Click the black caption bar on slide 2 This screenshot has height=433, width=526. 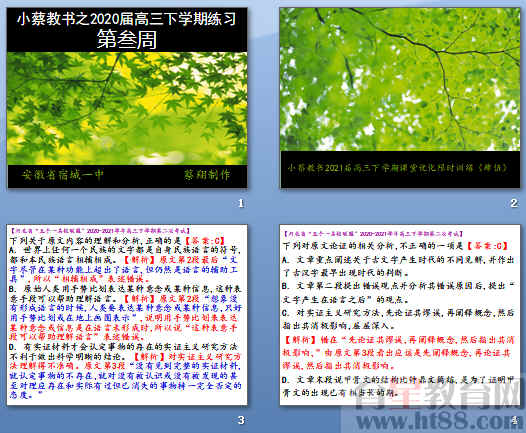tap(400, 169)
